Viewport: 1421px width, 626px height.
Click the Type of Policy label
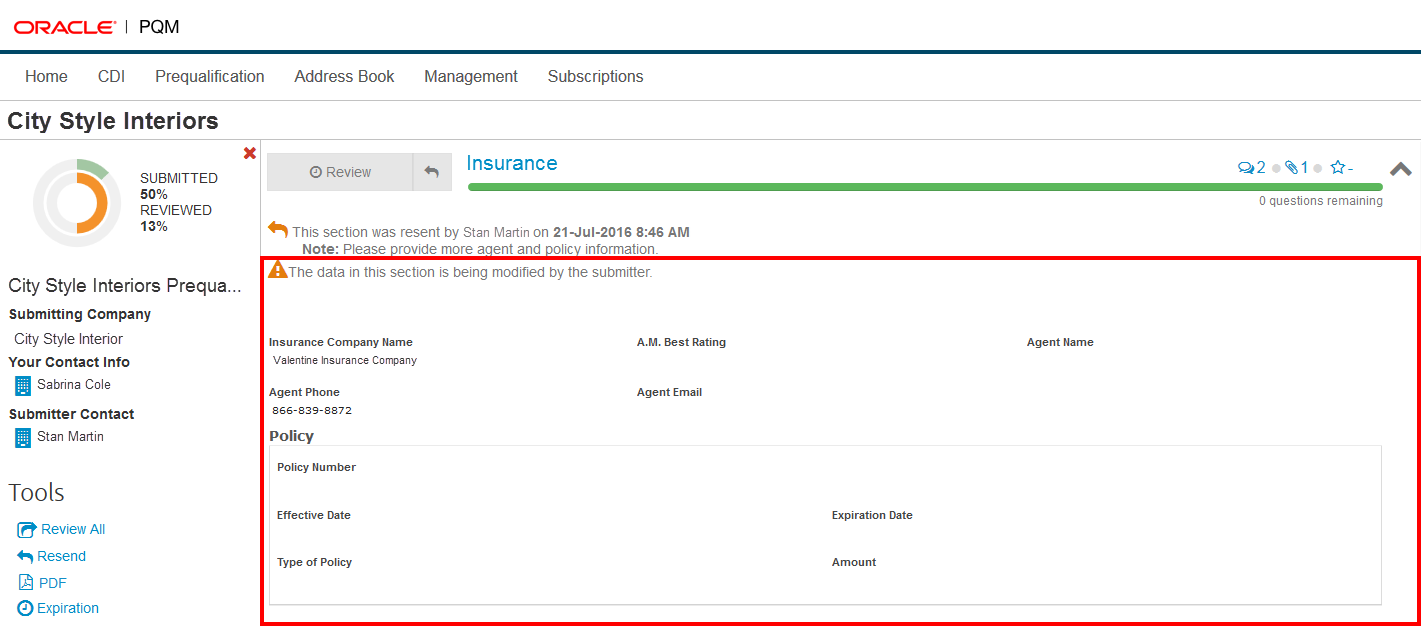pos(314,562)
